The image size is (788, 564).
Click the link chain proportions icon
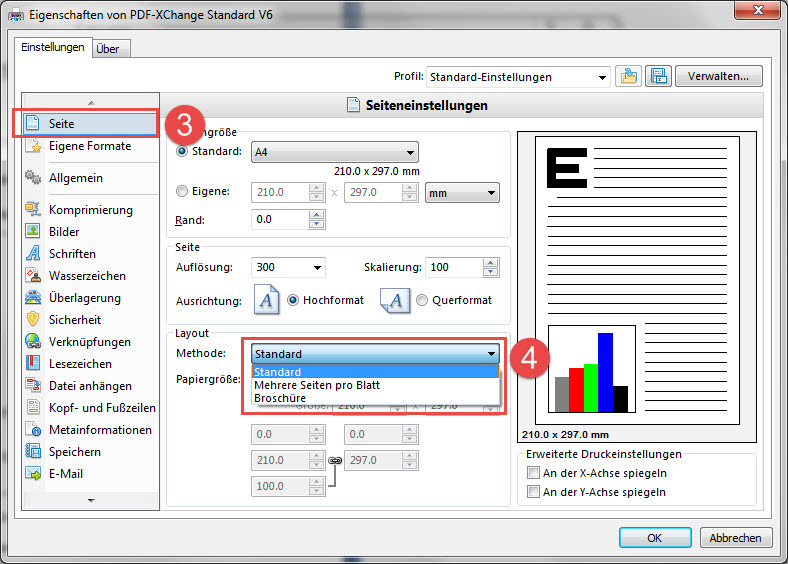point(335,460)
